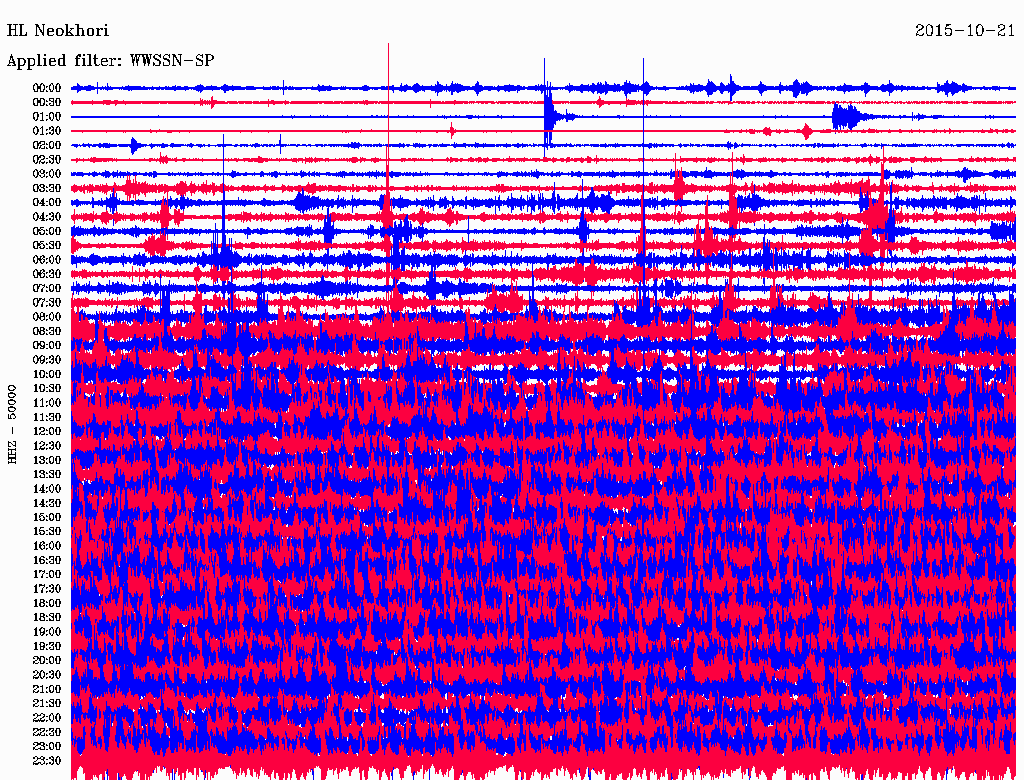1024x780 pixels.
Task: Select the 06:30 time label
Action: 47,274
